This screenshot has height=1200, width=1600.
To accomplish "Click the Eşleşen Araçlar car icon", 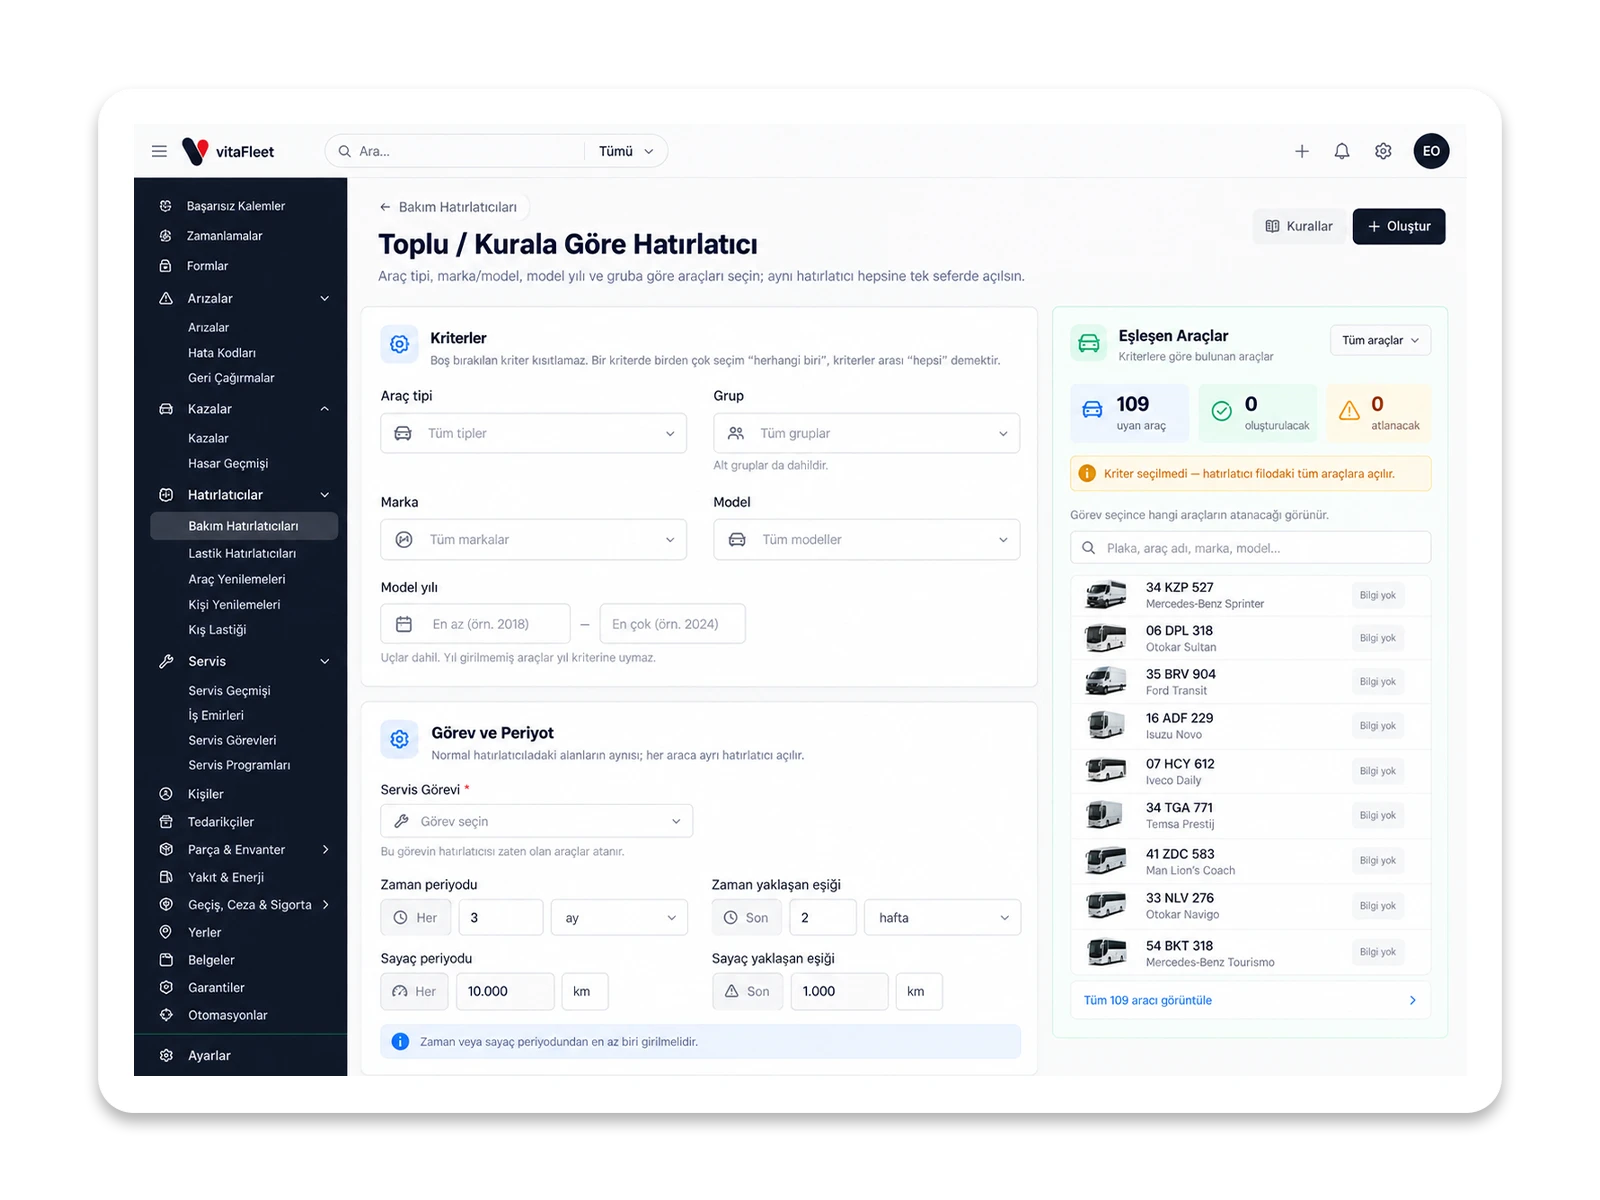I will click(x=1089, y=344).
